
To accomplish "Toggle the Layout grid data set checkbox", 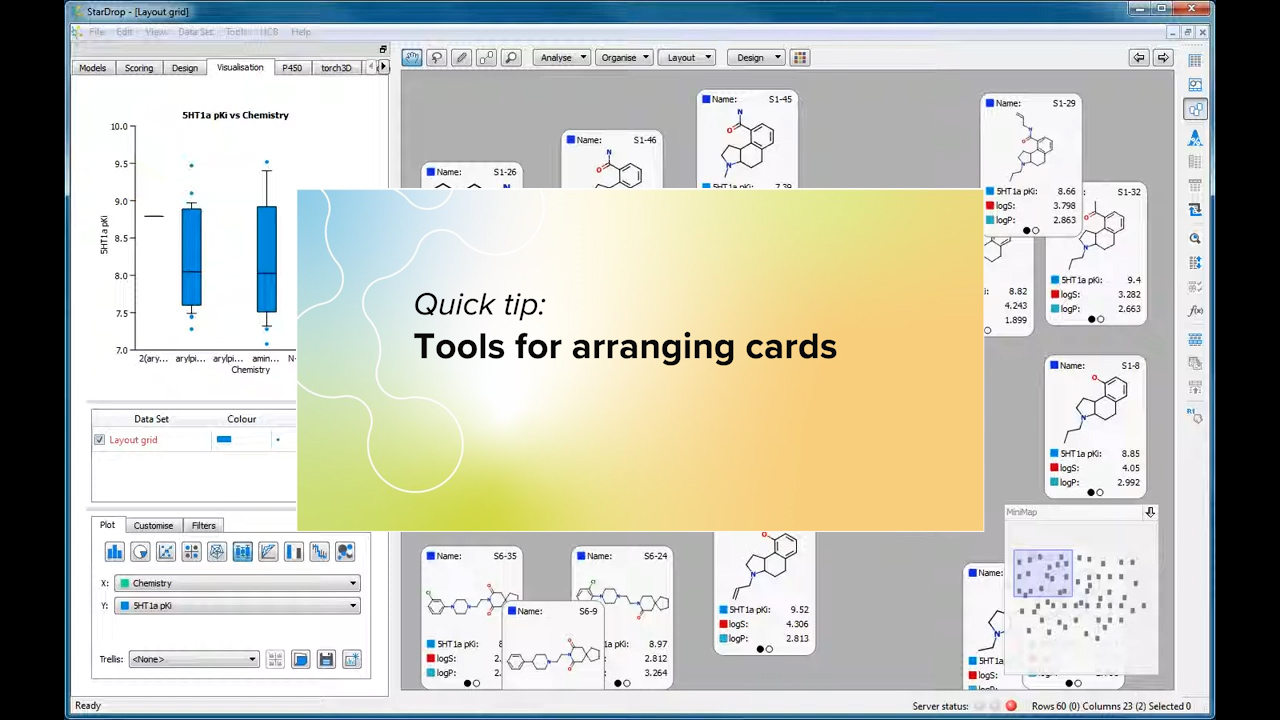I will coord(99,440).
